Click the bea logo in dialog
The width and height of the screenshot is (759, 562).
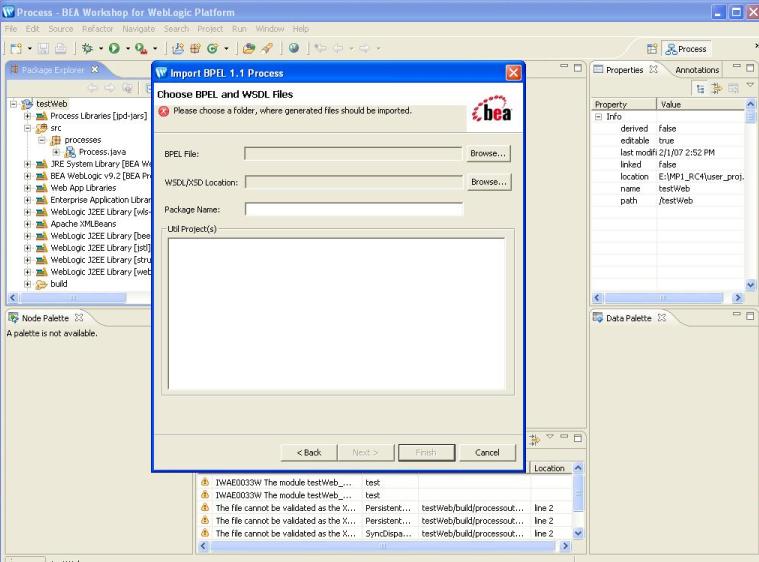(x=492, y=109)
